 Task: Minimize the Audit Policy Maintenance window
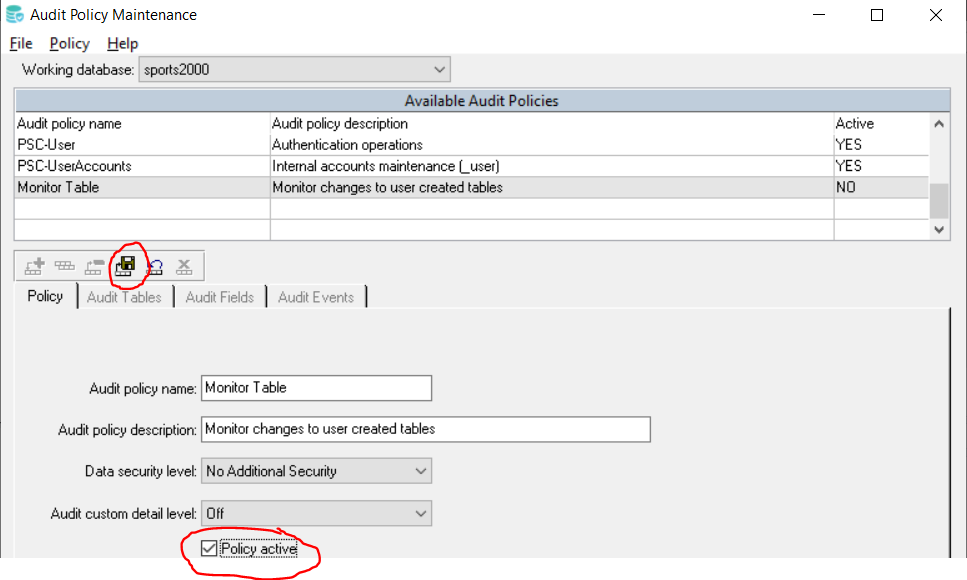tap(819, 15)
